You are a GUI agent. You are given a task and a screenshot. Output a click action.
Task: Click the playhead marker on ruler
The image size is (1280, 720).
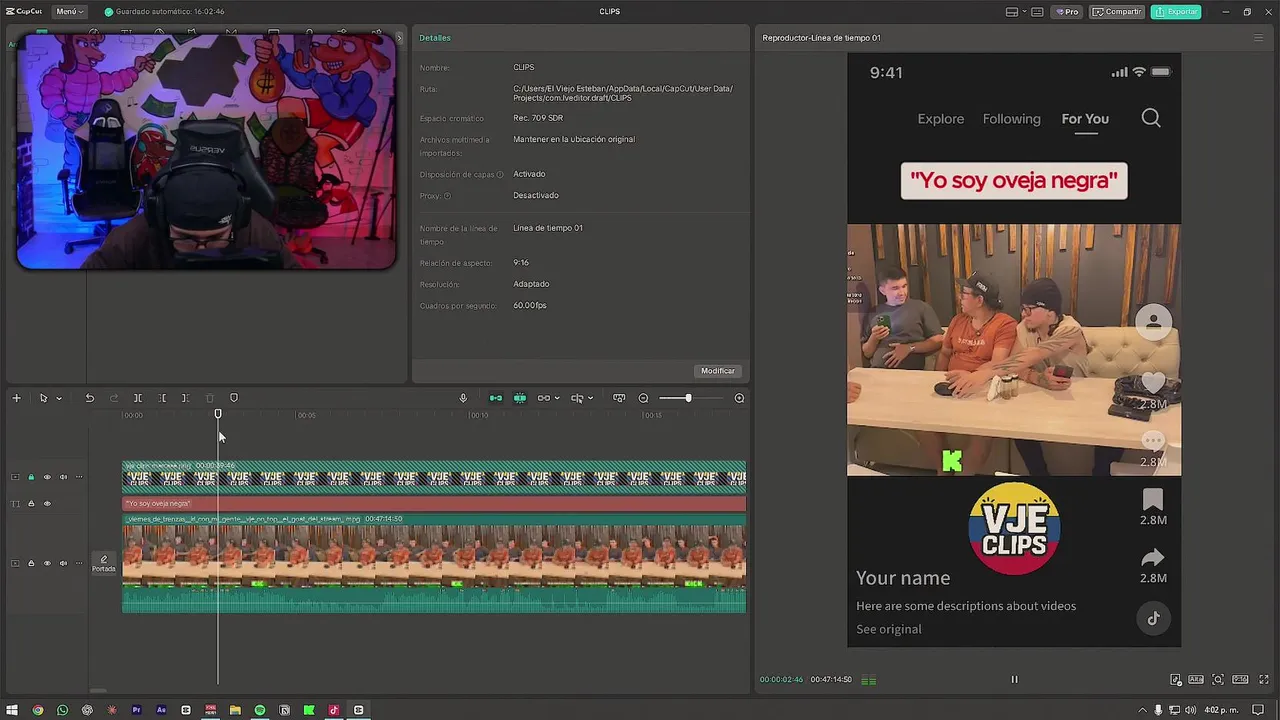(218, 413)
